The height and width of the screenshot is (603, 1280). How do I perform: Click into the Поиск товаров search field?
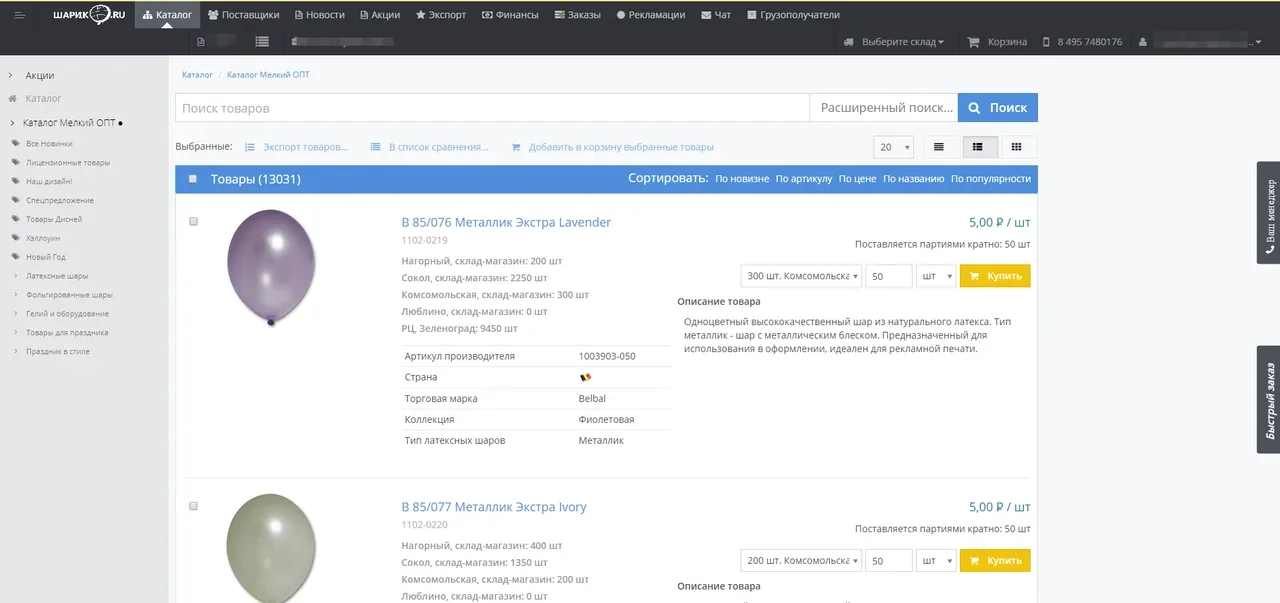tap(492, 108)
